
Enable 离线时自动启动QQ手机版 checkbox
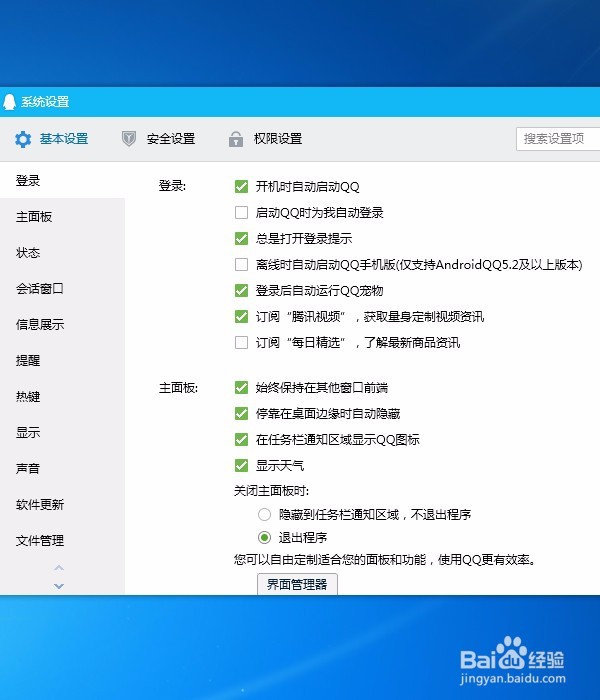[x=242, y=265]
